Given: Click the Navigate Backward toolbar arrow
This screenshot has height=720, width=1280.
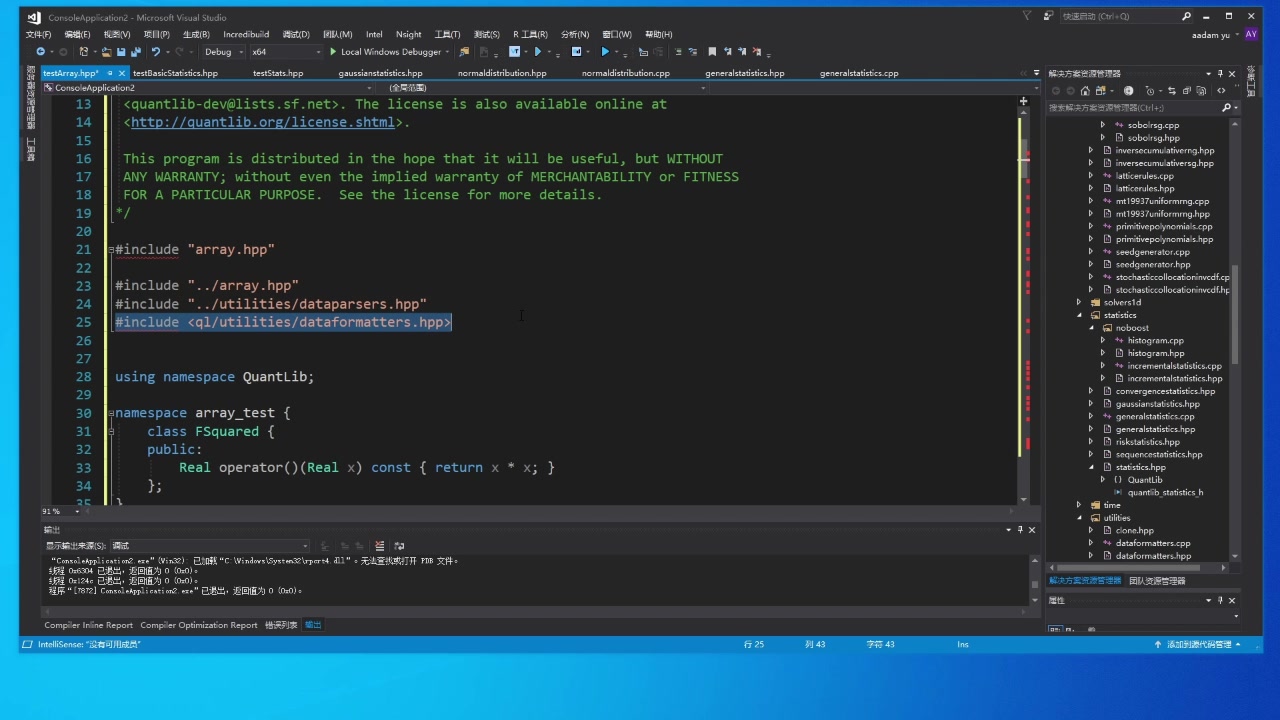Looking at the screenshot, I should (40, 52).
